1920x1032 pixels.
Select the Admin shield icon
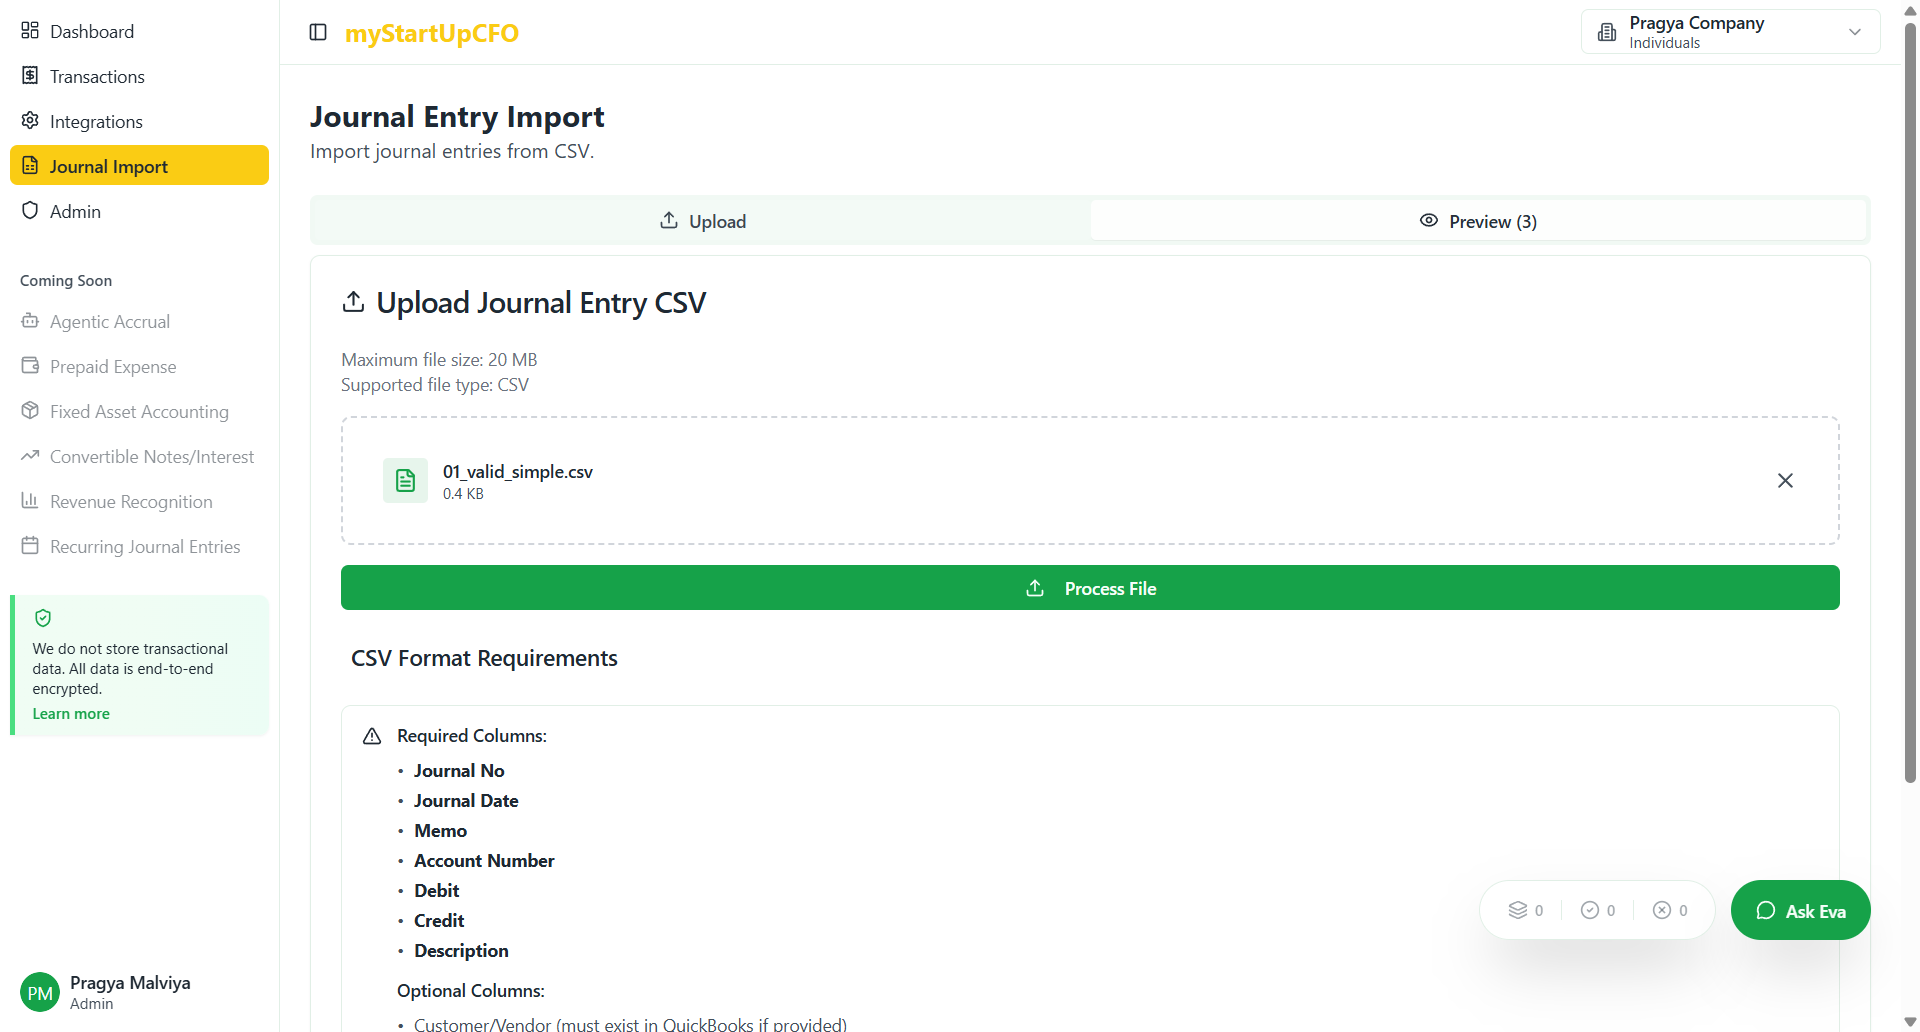click(x=30, y=210)
